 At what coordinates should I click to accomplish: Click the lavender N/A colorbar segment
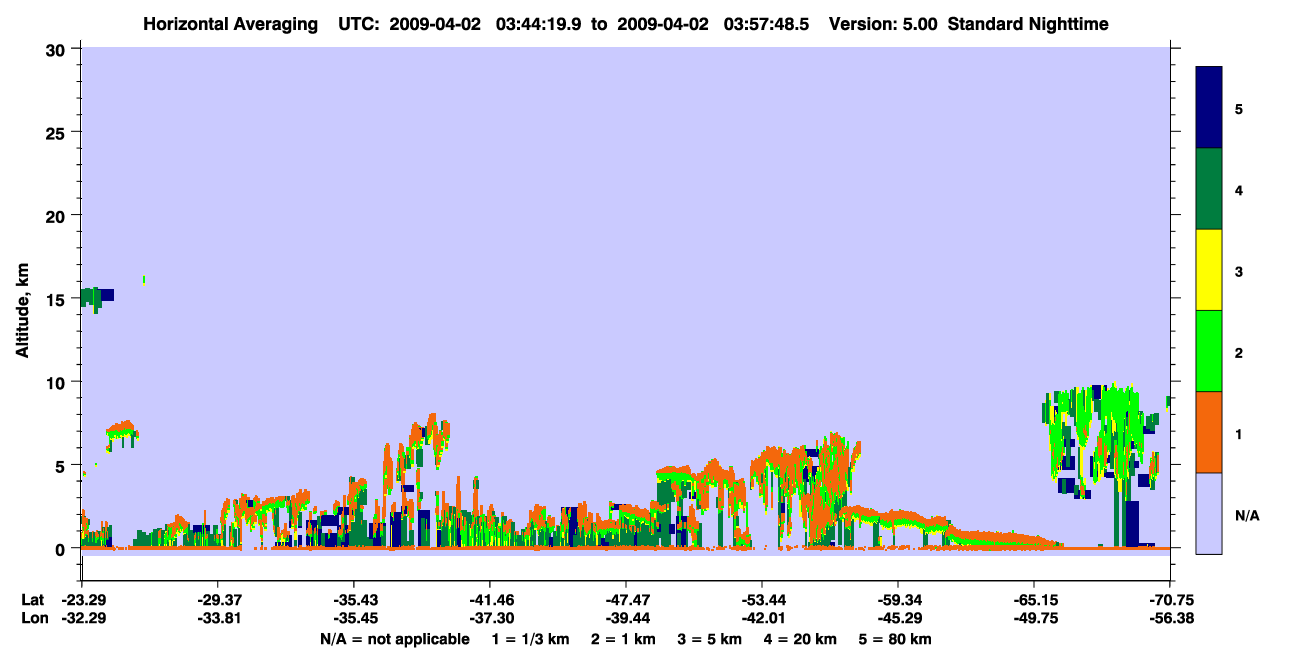point(1209,513)
